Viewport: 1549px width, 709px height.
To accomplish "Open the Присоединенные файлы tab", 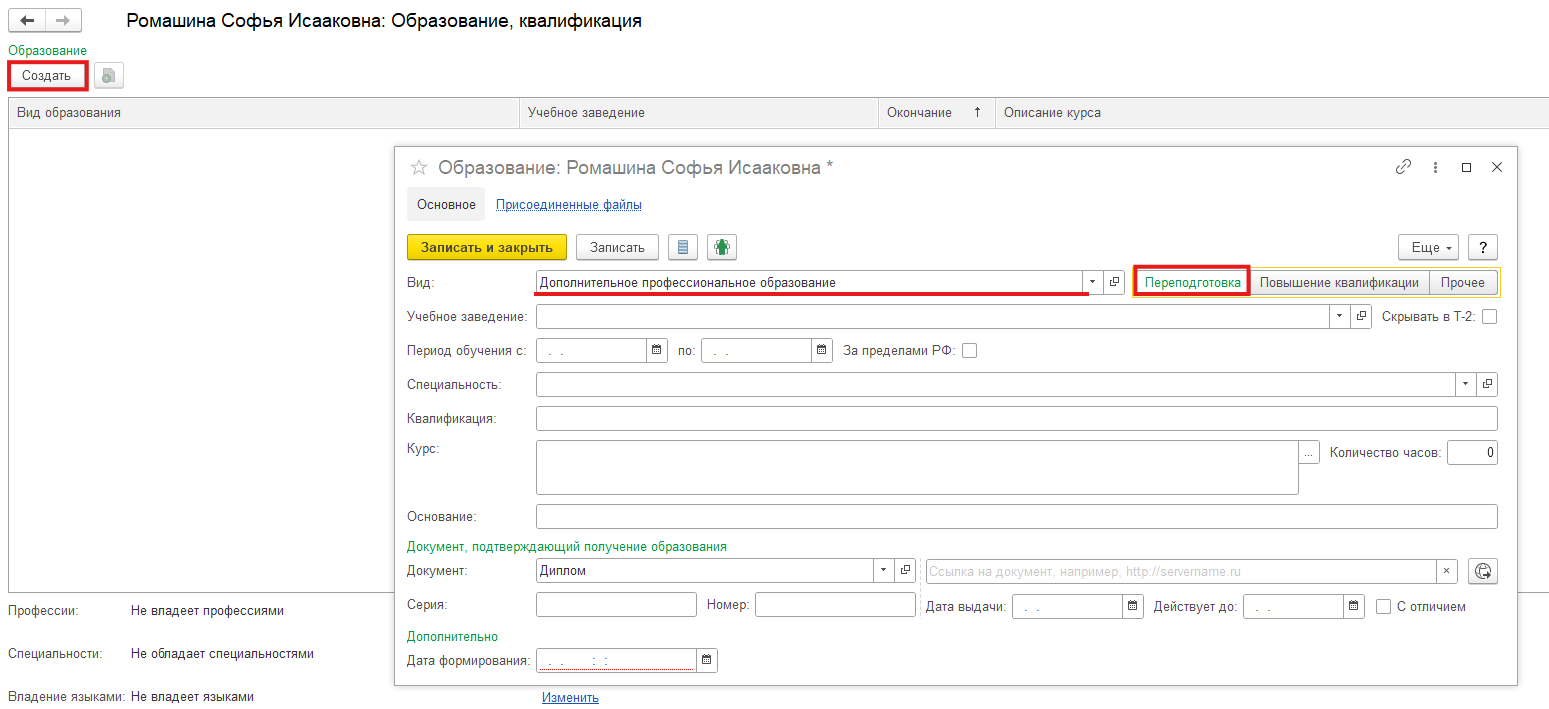I will (569, 204).
